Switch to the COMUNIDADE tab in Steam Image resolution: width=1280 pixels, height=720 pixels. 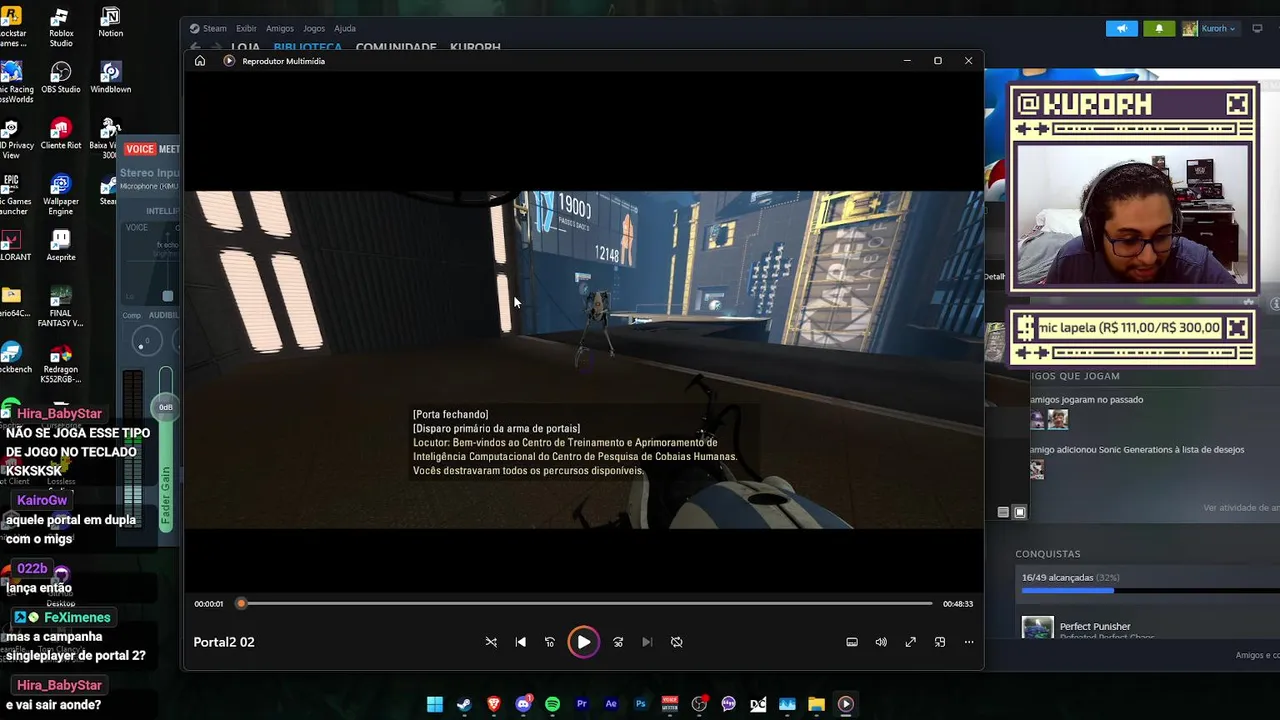[396, 47]
